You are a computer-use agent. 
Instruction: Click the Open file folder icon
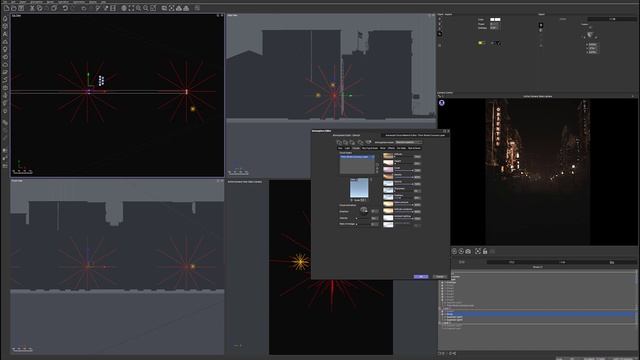click(13, 8)
